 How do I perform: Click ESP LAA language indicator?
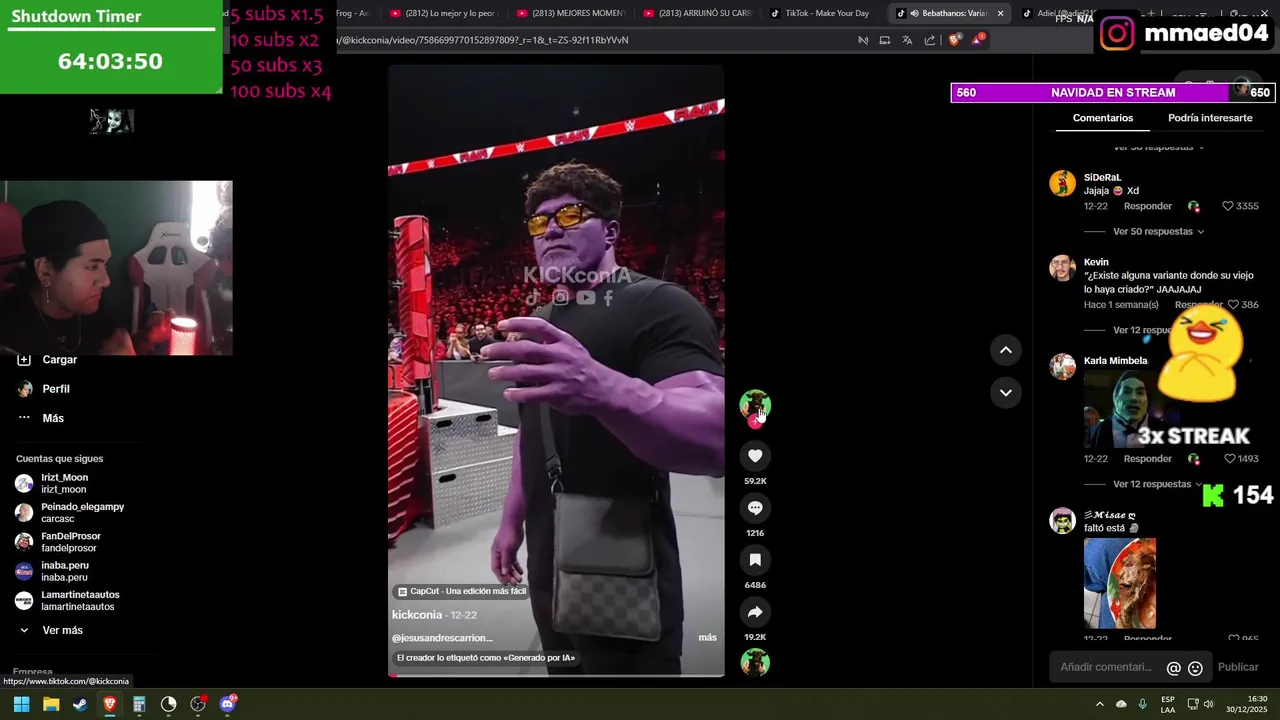pyautogui.click(x=1168, y=704)
